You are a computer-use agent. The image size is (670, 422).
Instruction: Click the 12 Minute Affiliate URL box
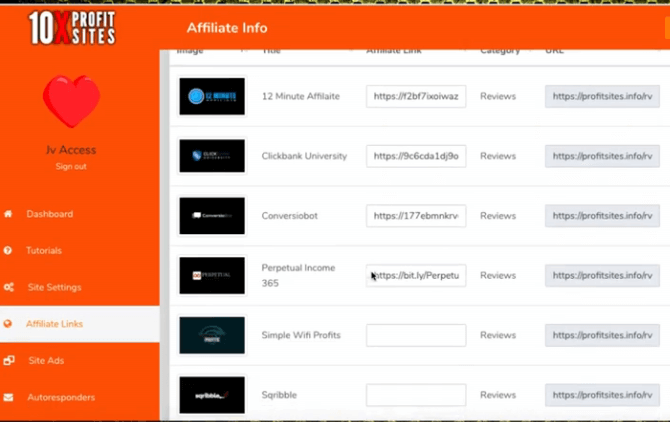pyautogui.click(x=602, y=96)
